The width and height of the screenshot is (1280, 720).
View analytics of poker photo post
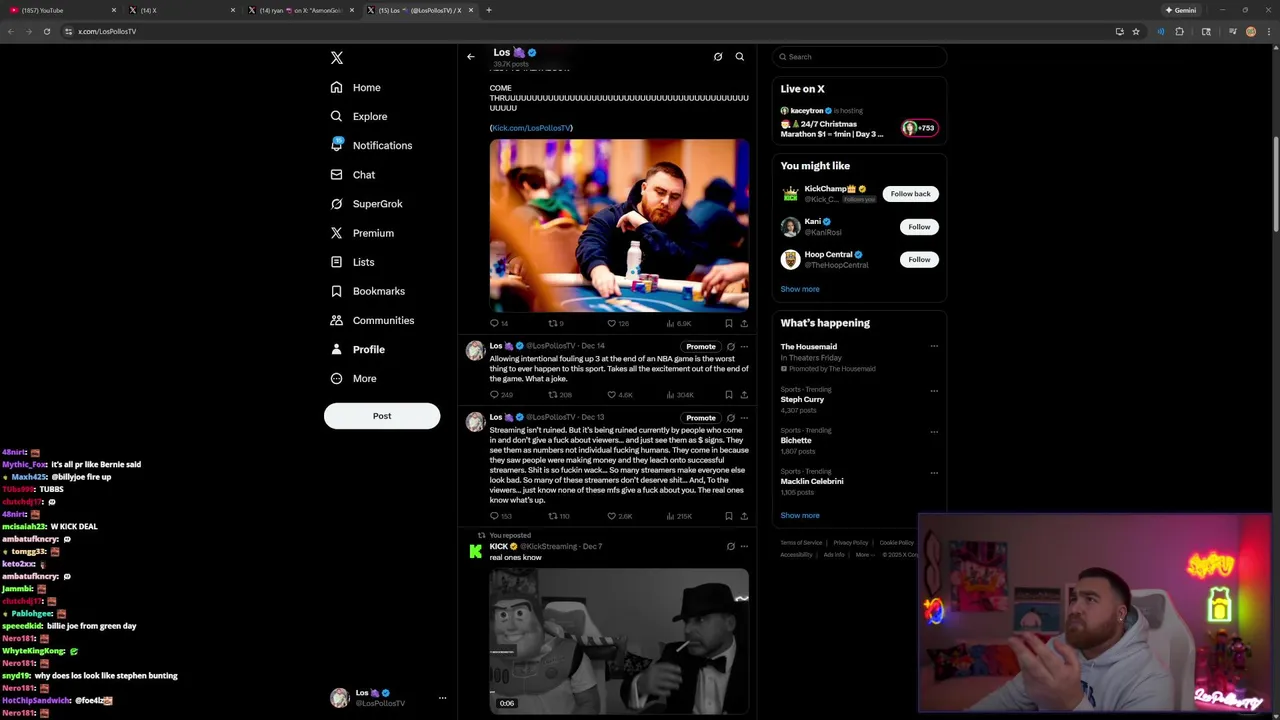point(679,324)
